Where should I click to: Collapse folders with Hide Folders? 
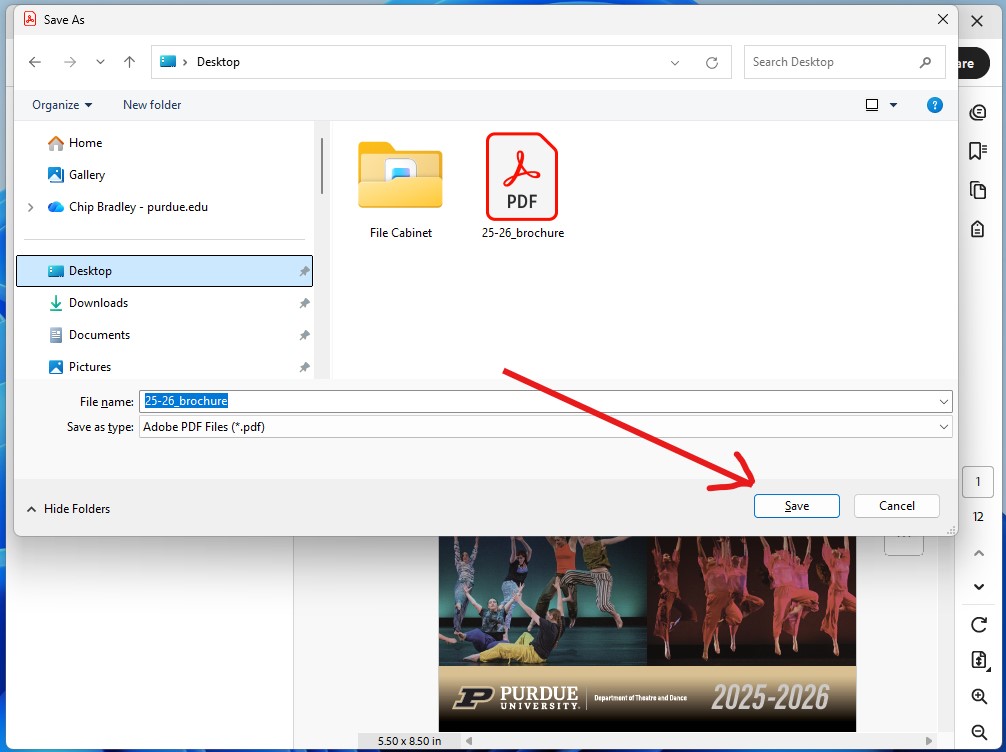(68, 509)
